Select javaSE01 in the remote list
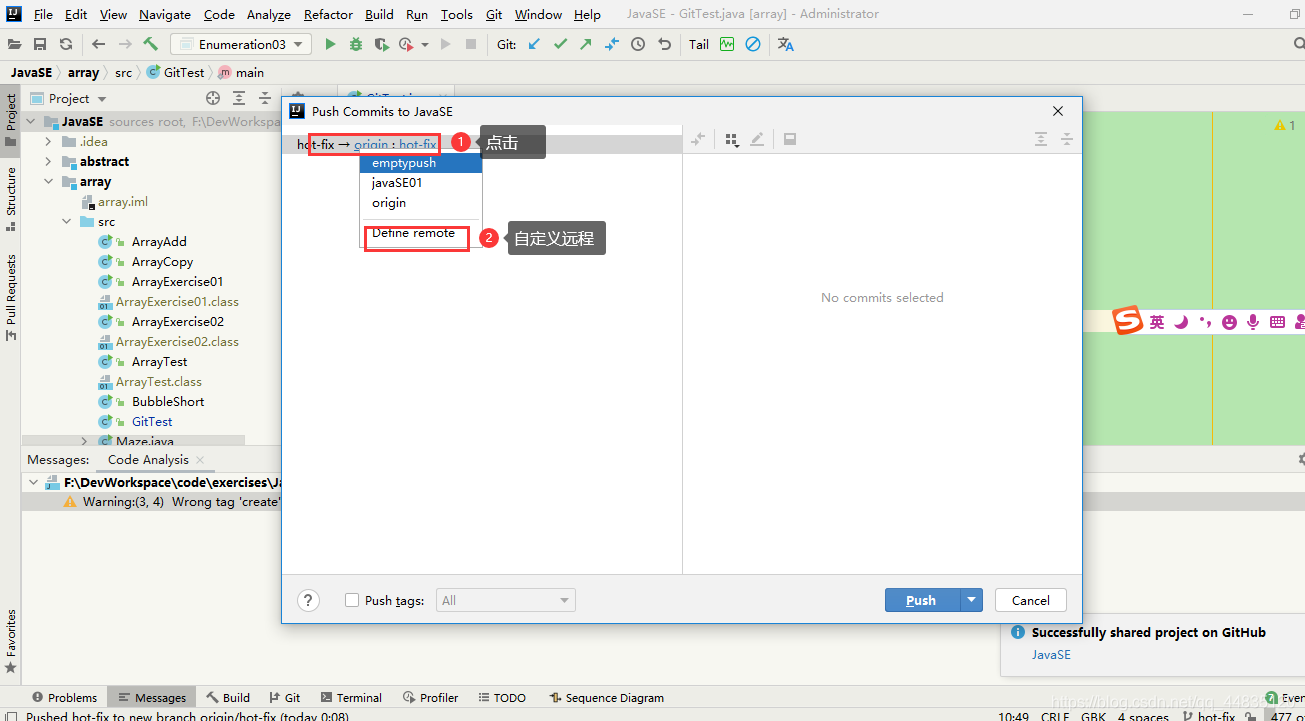1305x721 pixels. pos(421,183)
